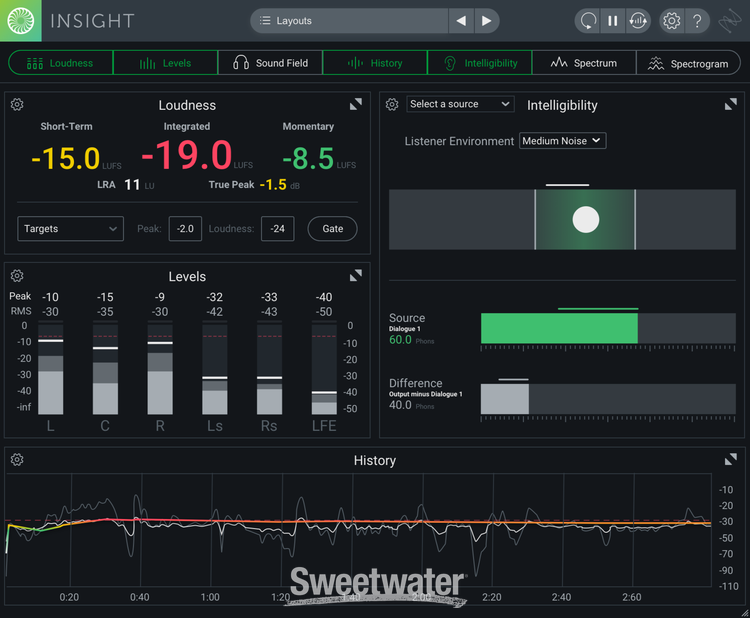Switch to the Sound Field tab
This screenshot has height=618, width=750.
click(270, 63)
